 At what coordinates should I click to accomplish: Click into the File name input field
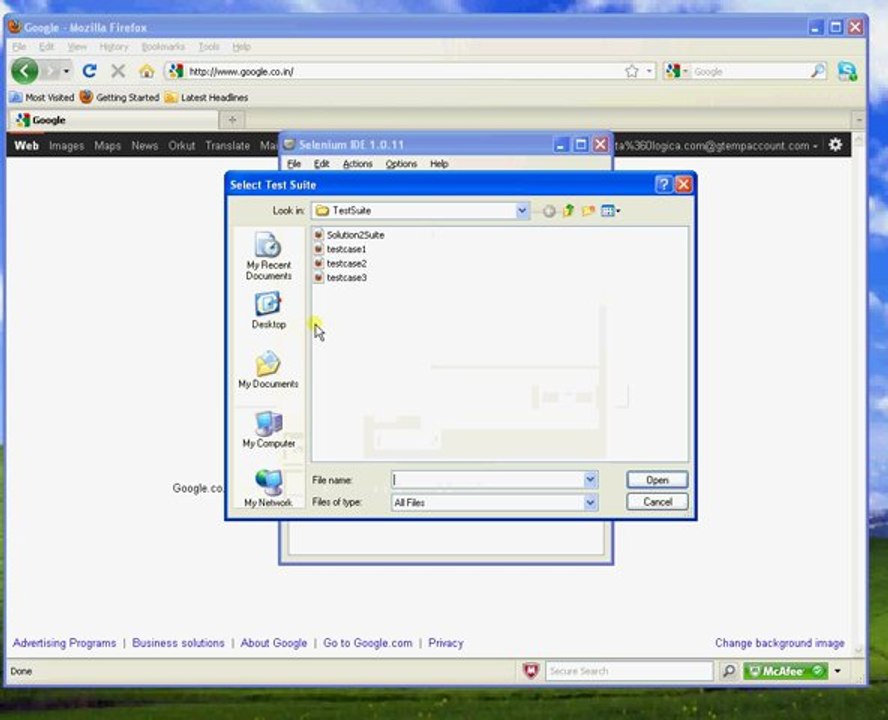click(x=487, y=480)
